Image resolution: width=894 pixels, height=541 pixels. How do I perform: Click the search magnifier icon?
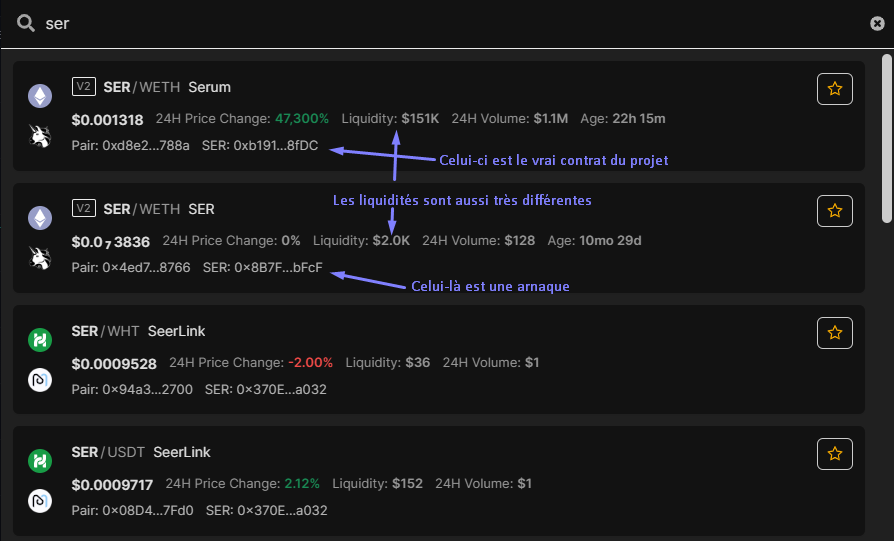[x=26, y=23]
